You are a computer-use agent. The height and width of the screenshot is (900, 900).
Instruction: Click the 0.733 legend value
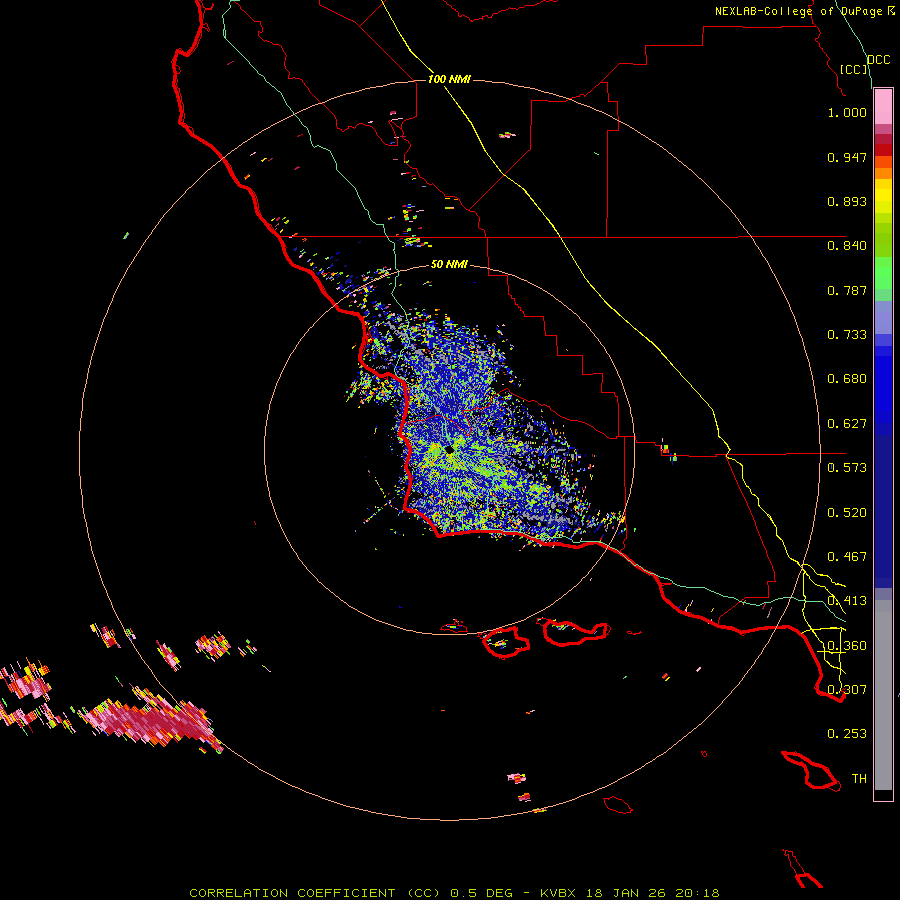(847, 335)
